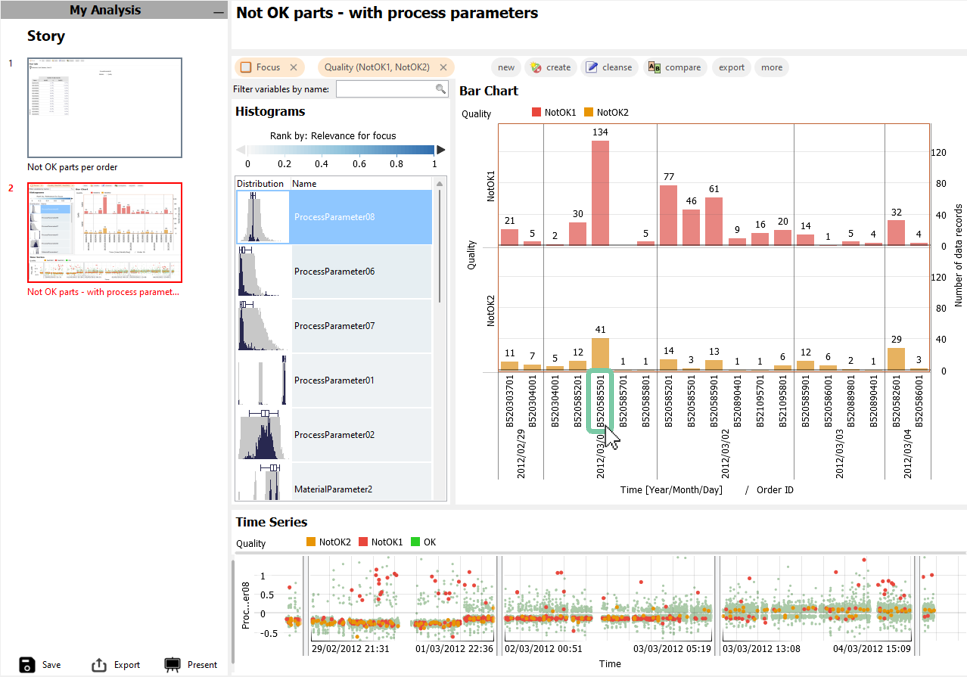
Task: Click the create toolbar icon
Action: (x=535, y=67)
